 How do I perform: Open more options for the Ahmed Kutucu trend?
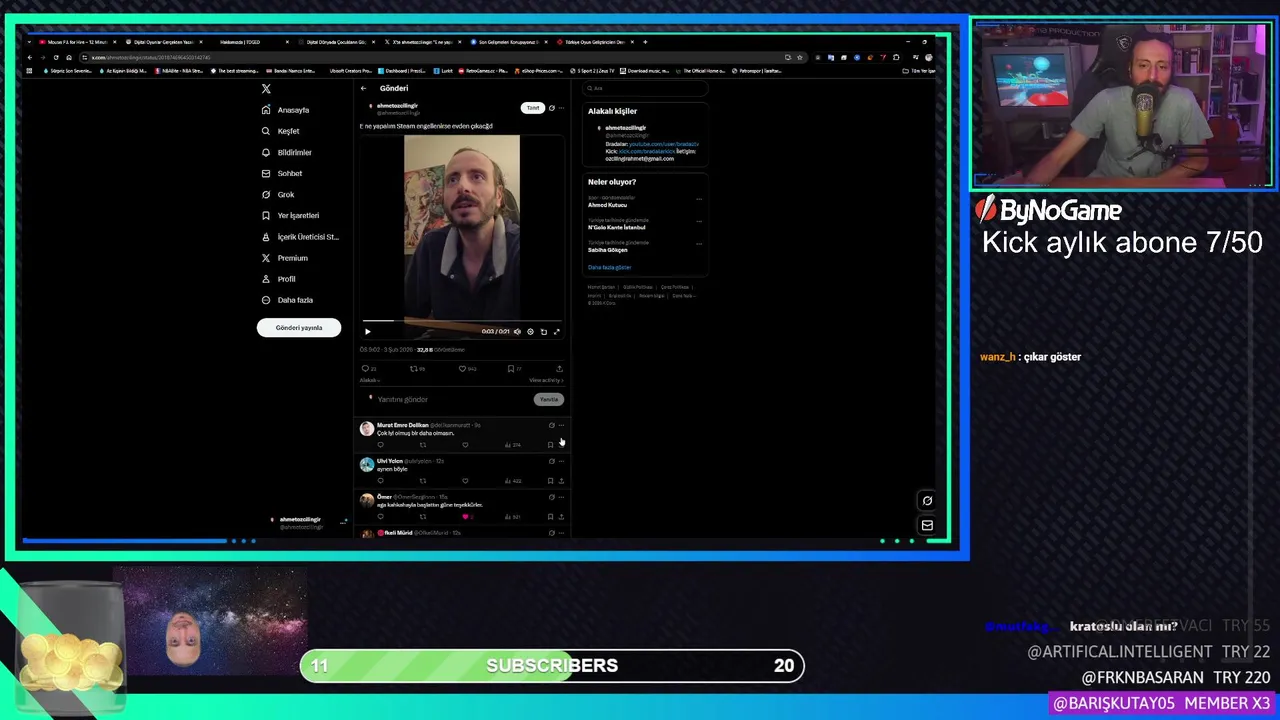(x=699, y=199)
